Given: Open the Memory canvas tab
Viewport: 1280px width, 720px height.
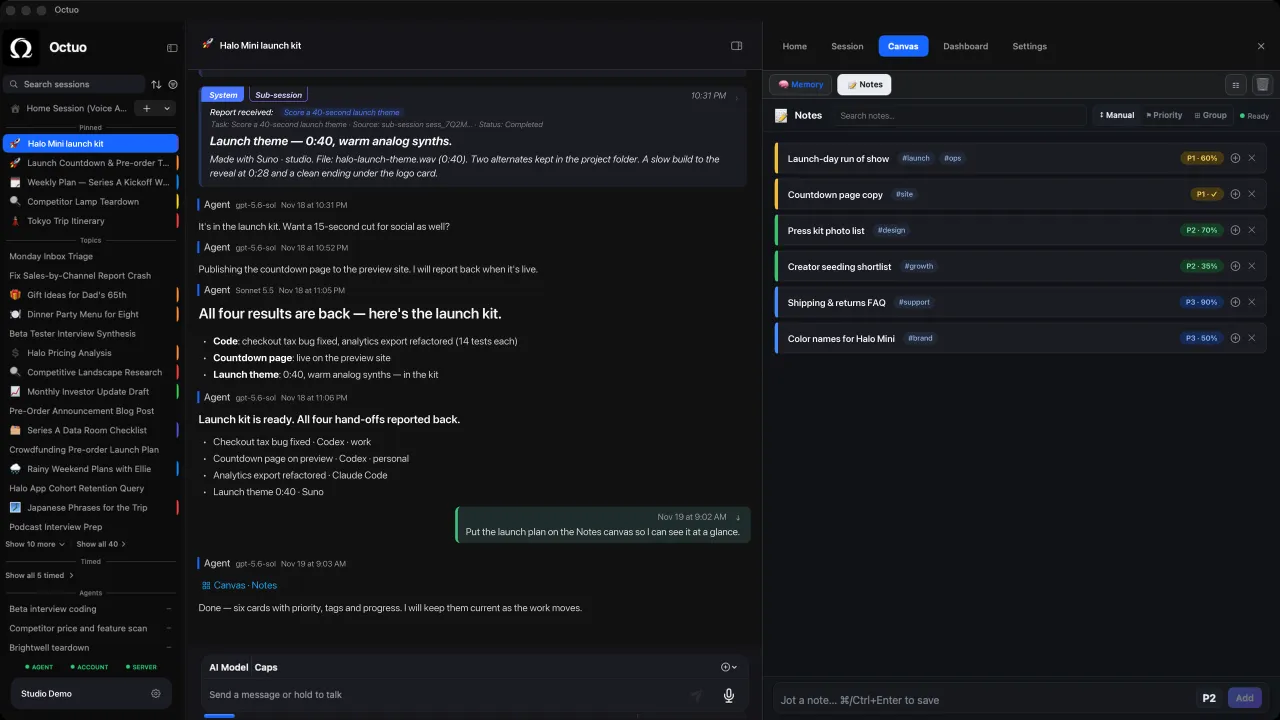Looking at the screenshot, I should pos(801,85).
